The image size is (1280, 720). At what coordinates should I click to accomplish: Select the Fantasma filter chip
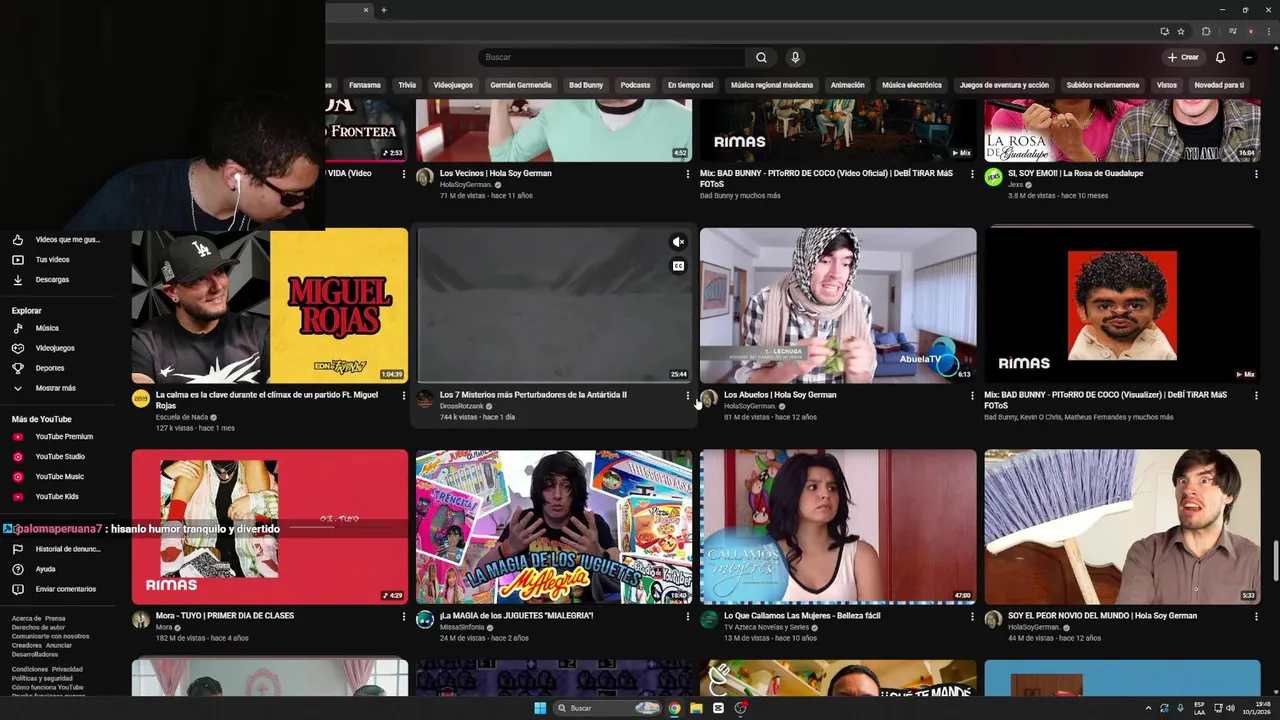point(365,85)
